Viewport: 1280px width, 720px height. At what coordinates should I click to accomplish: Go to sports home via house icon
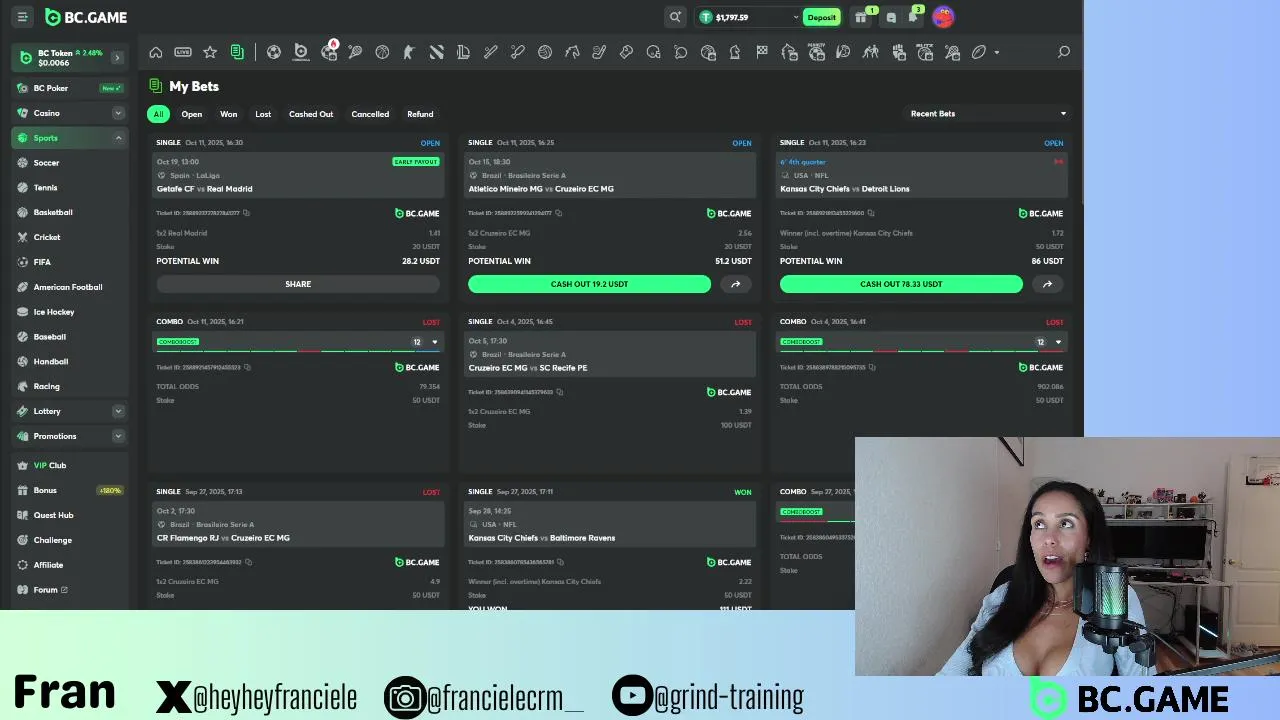coord(156,52)
